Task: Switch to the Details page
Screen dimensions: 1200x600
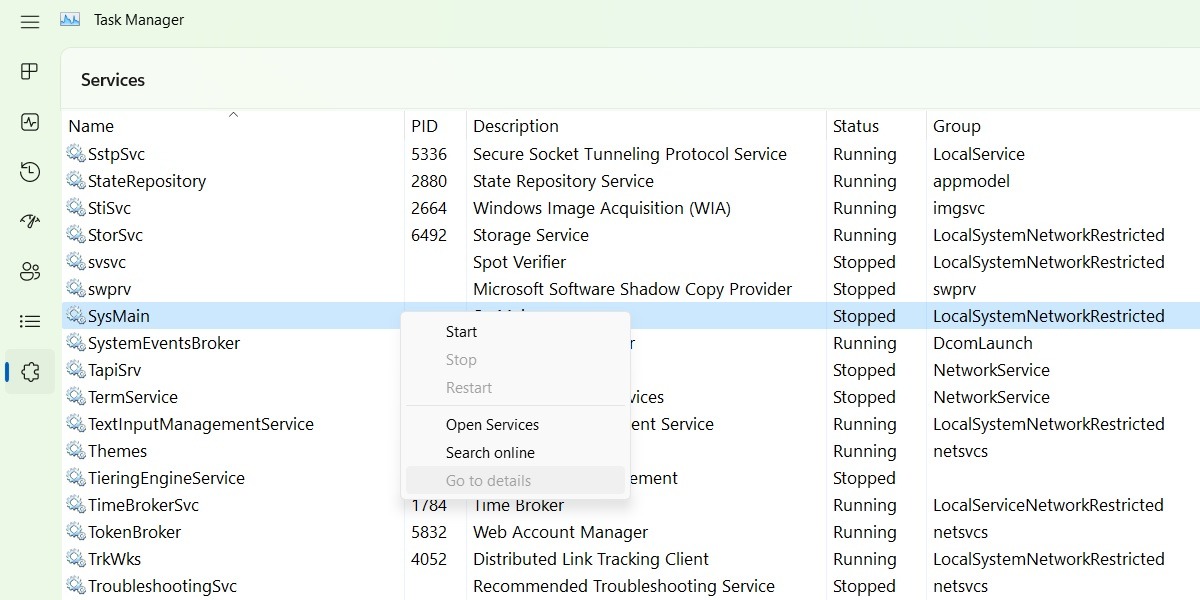Action: point(29,320)
